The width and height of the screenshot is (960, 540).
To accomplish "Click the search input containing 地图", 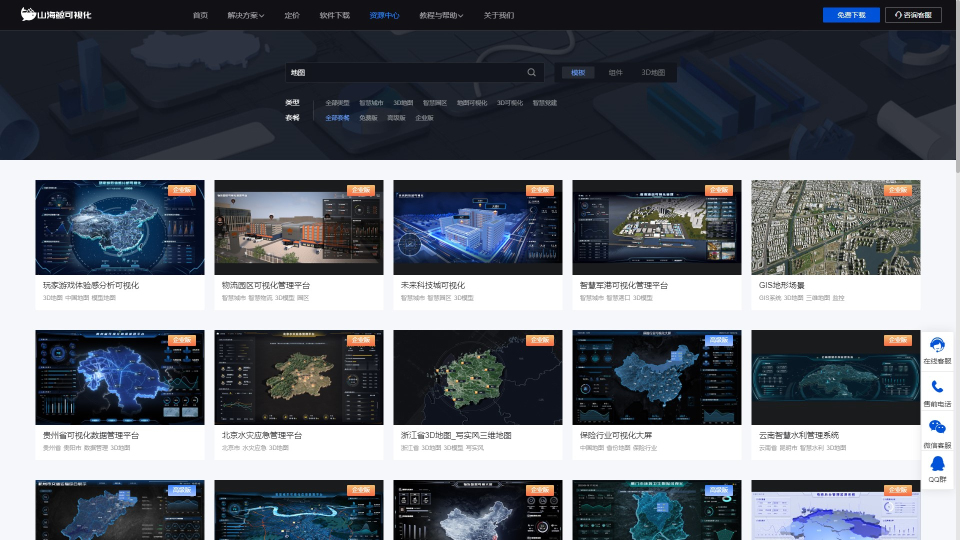I will [x=405, y=73].
